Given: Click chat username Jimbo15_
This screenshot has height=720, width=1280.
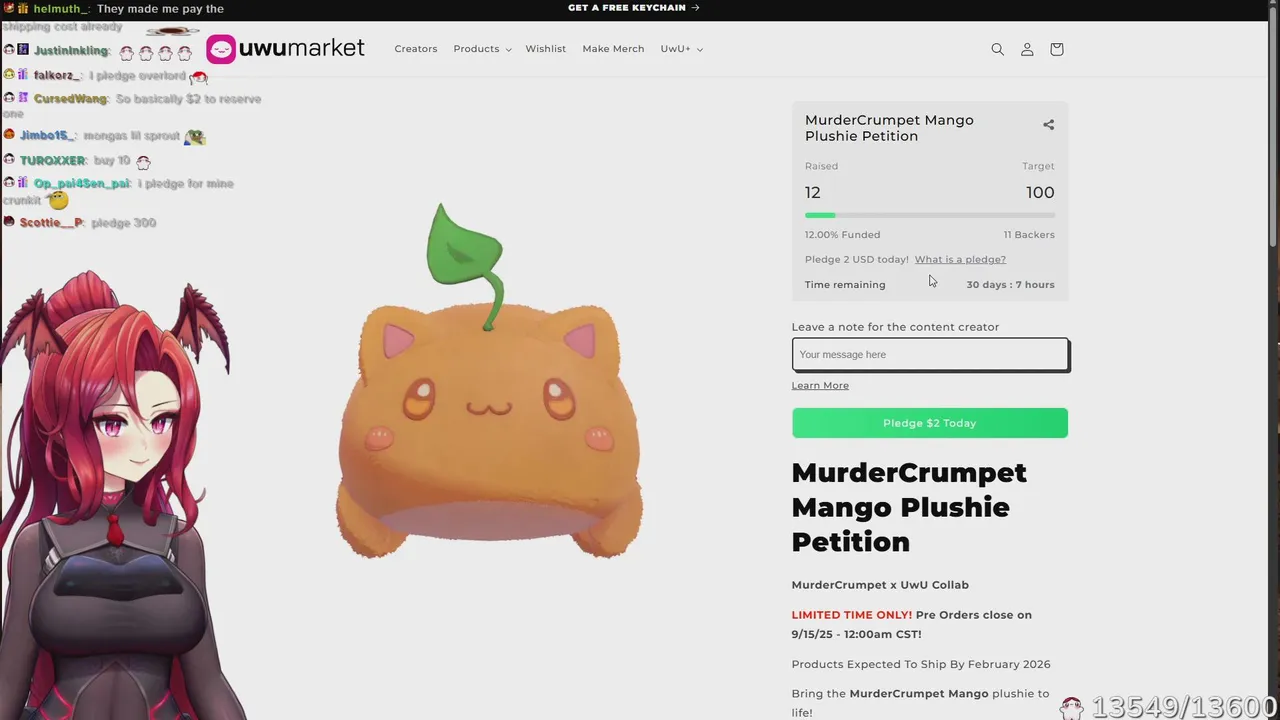Looking at the screenshot, I should coord(48,136).
